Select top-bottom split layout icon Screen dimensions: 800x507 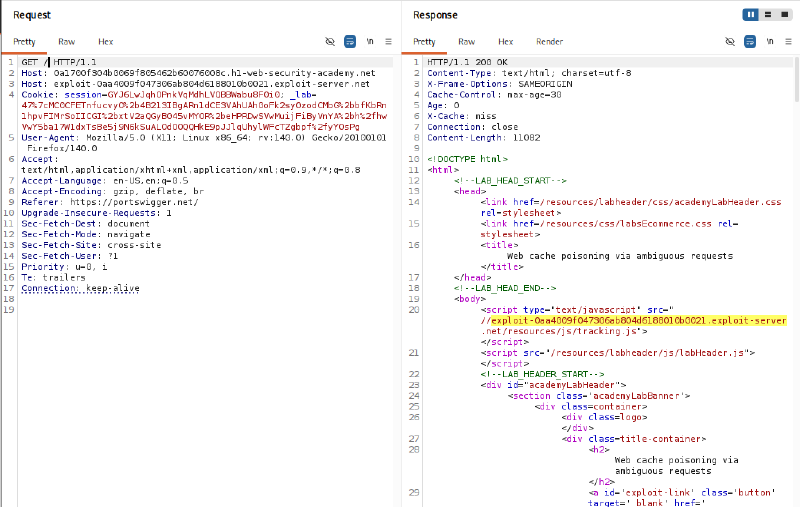(x=768, y=15)
